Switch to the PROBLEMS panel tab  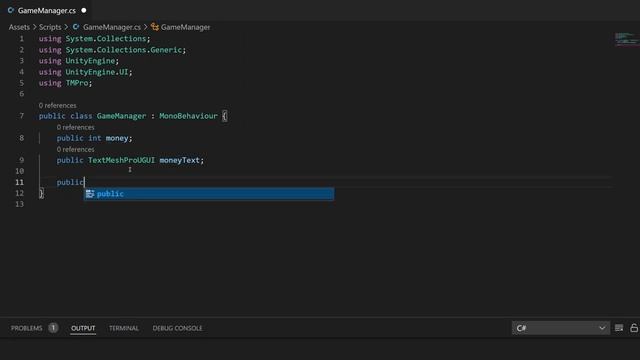(x=27, y=328)
